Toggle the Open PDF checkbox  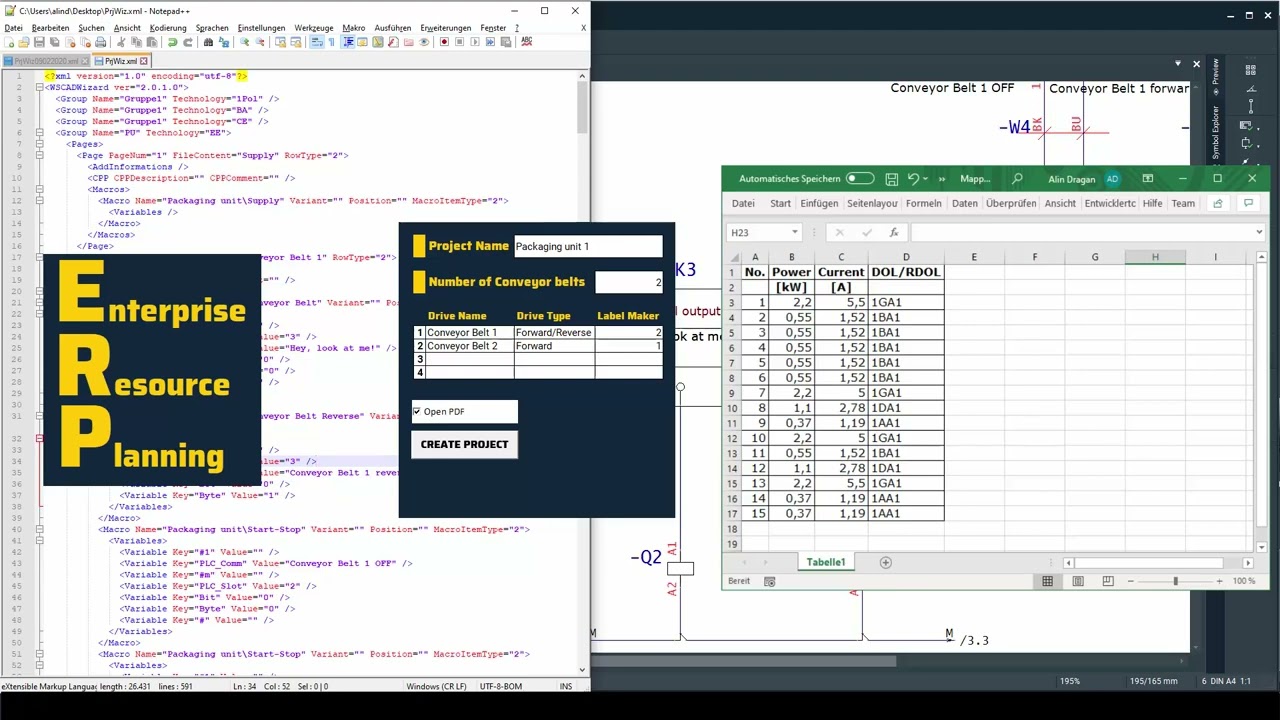coord(417,412)
